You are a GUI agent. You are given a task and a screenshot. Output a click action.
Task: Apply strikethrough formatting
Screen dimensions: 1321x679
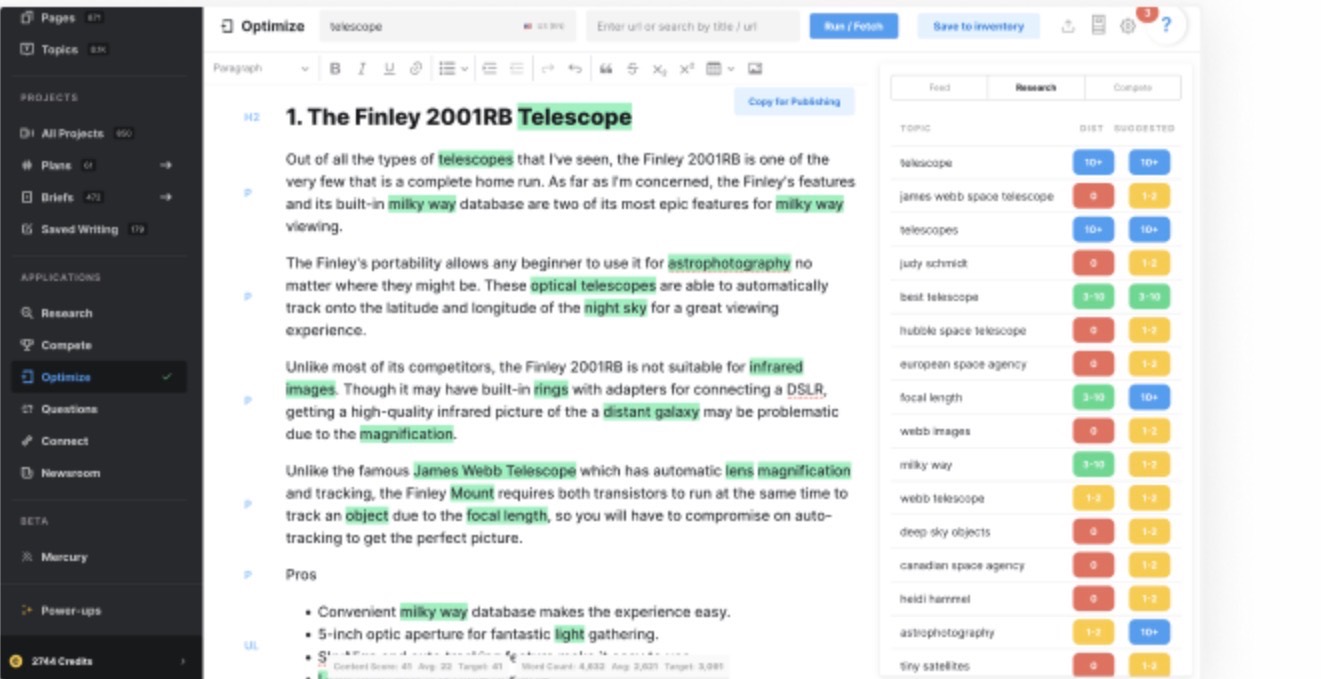632,69
